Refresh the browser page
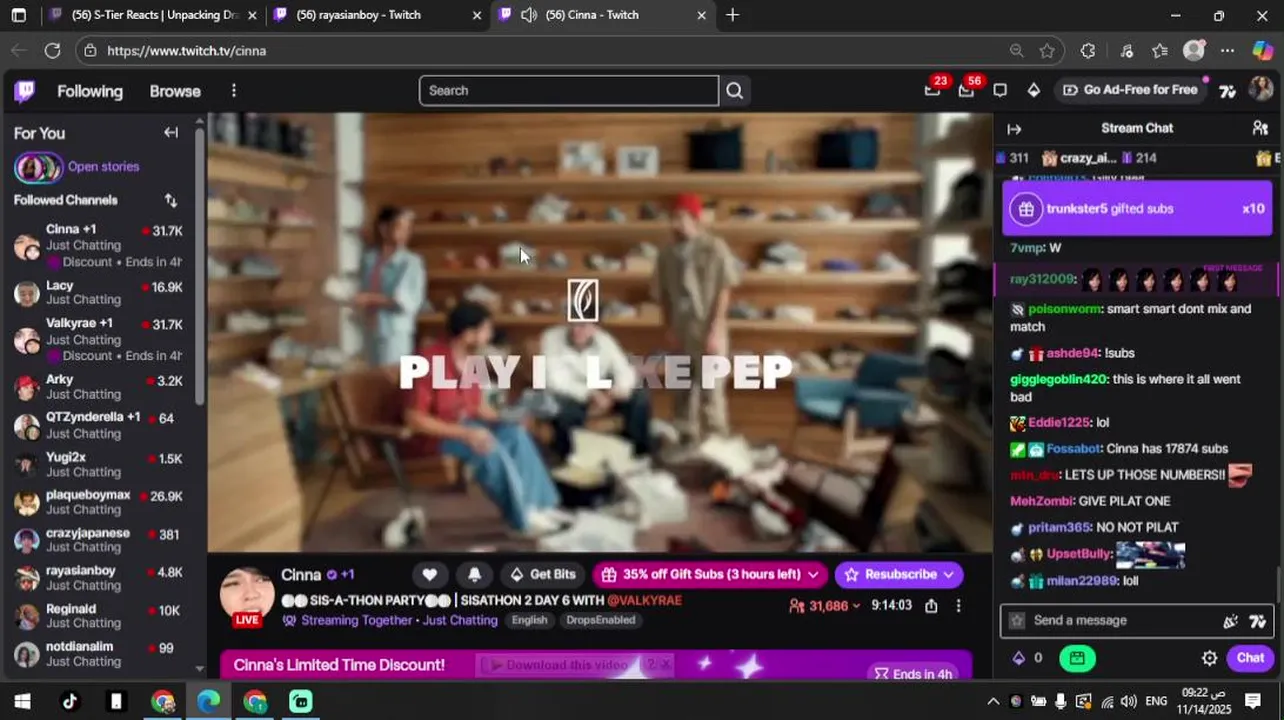This screenshot has height=720, width=1284. click(52, 50)
